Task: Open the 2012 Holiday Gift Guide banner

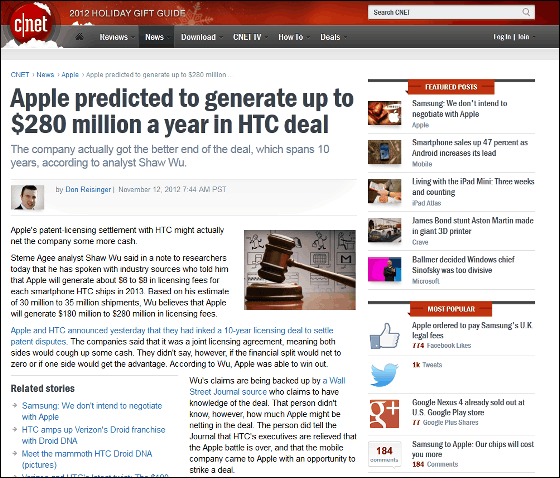Action: pos(128,13)
